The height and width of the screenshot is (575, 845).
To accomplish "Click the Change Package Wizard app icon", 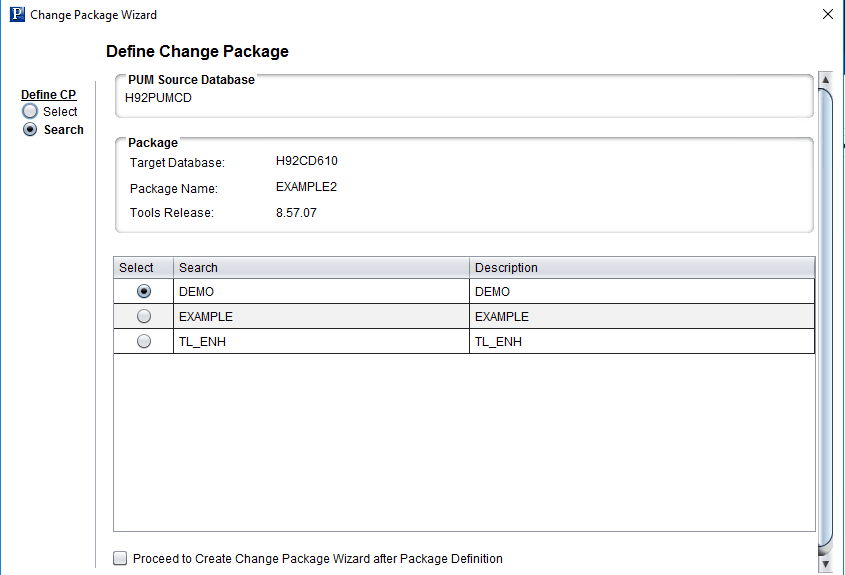I will 17,15.
